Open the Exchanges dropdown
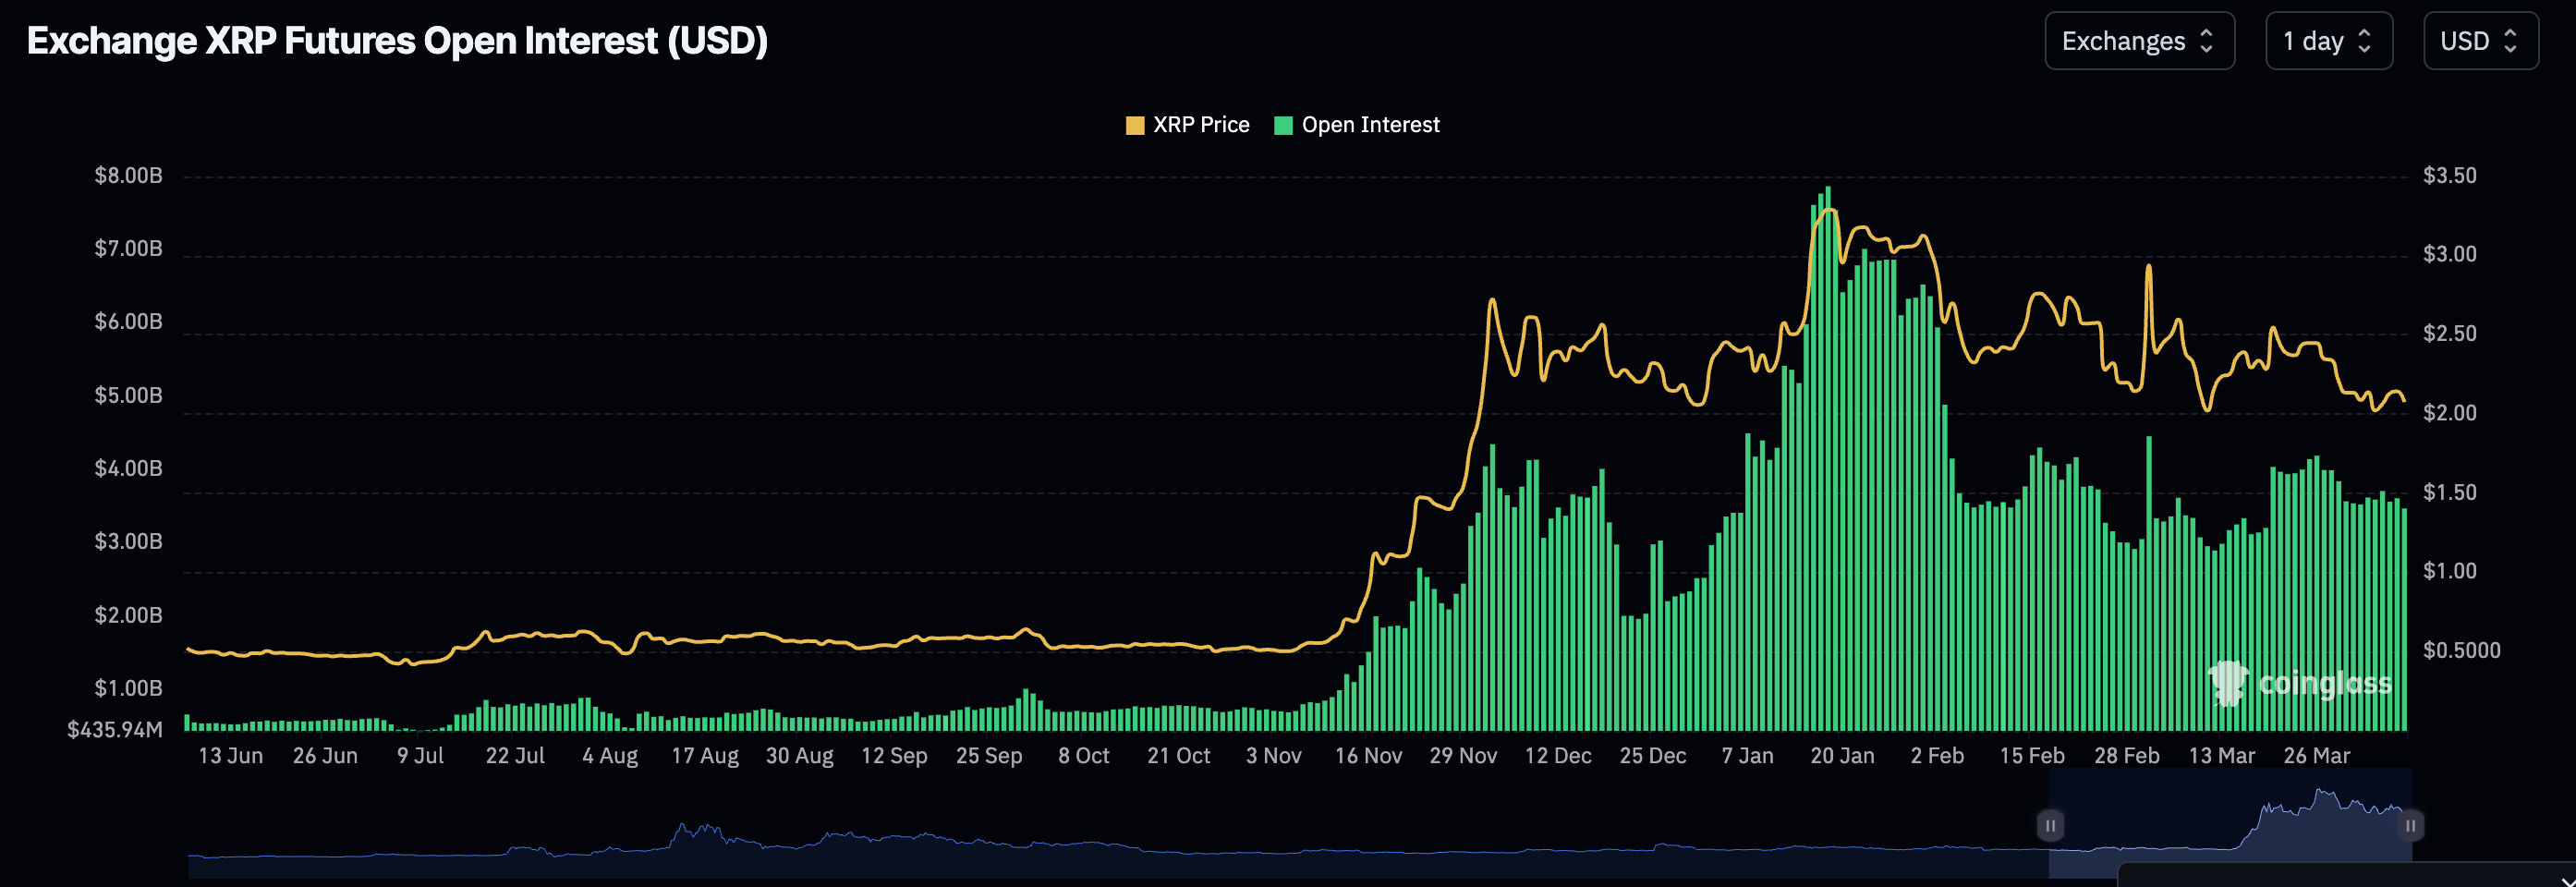This screenshot has height=887, width=2576. 2138,41
